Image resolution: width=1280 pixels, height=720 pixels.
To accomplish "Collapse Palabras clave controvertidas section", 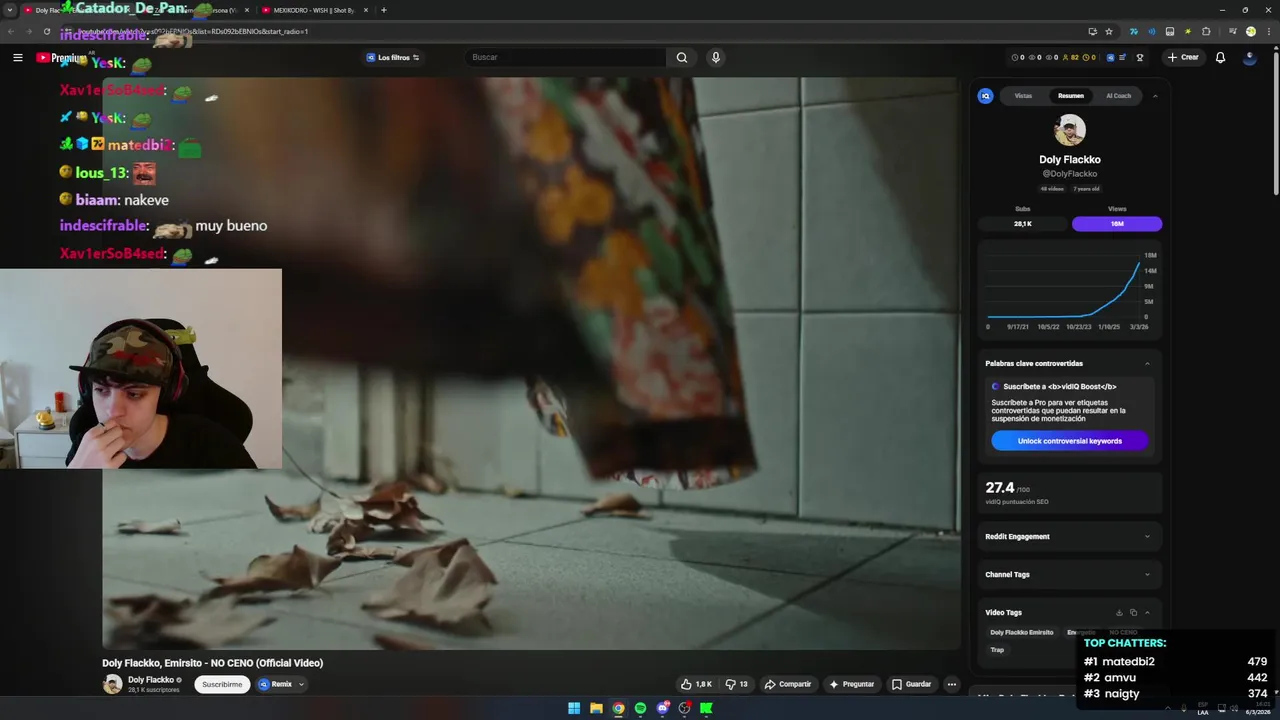I will click(x=1147, y=363).
